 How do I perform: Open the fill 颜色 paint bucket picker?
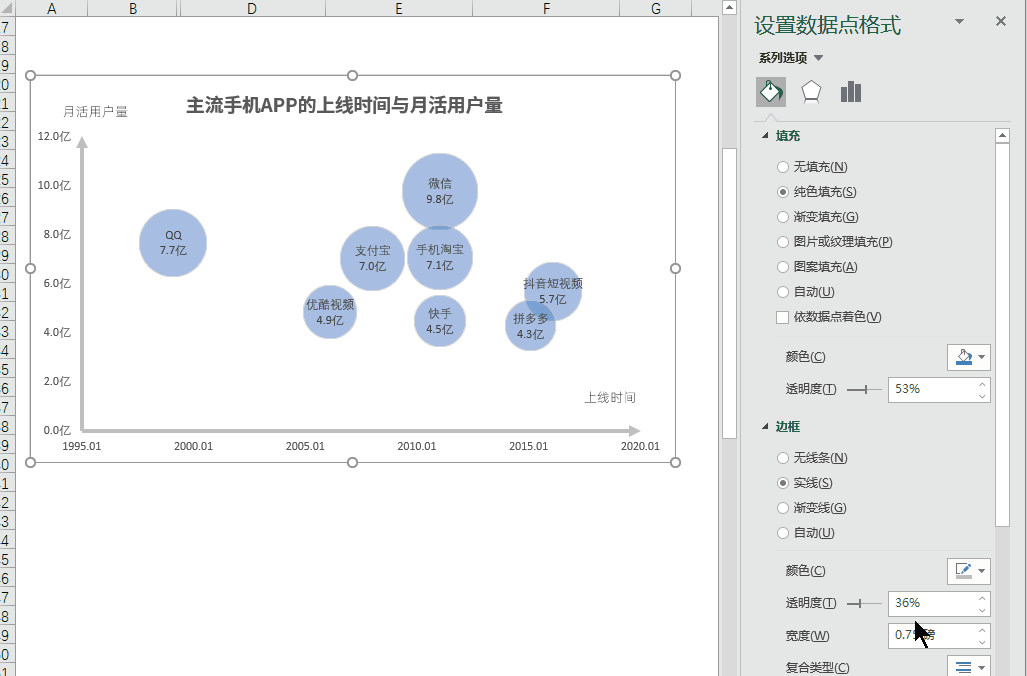[x=969, y=358]
